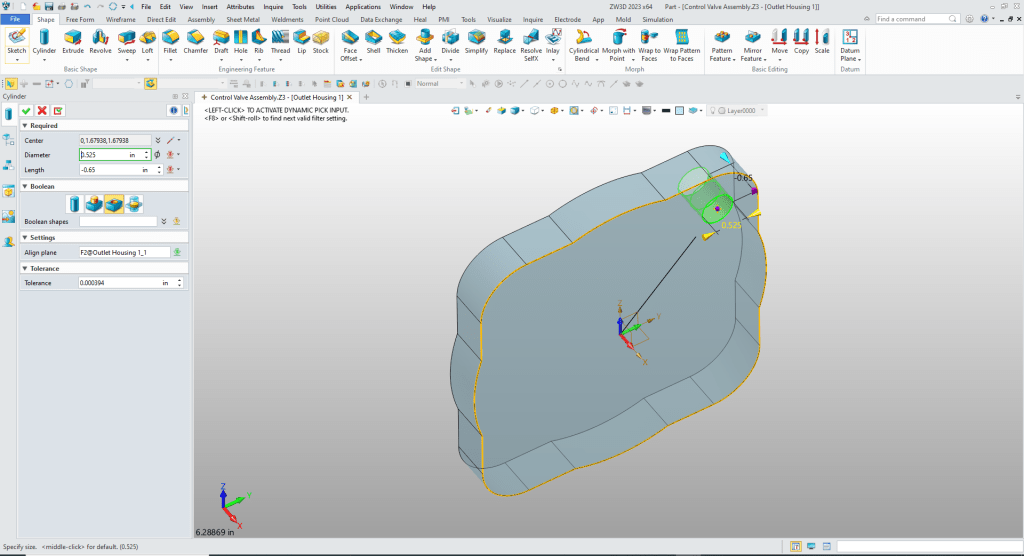Collapse the Required section
The width and height of the screenshot is (1024, 556).
tap(25, 126)
